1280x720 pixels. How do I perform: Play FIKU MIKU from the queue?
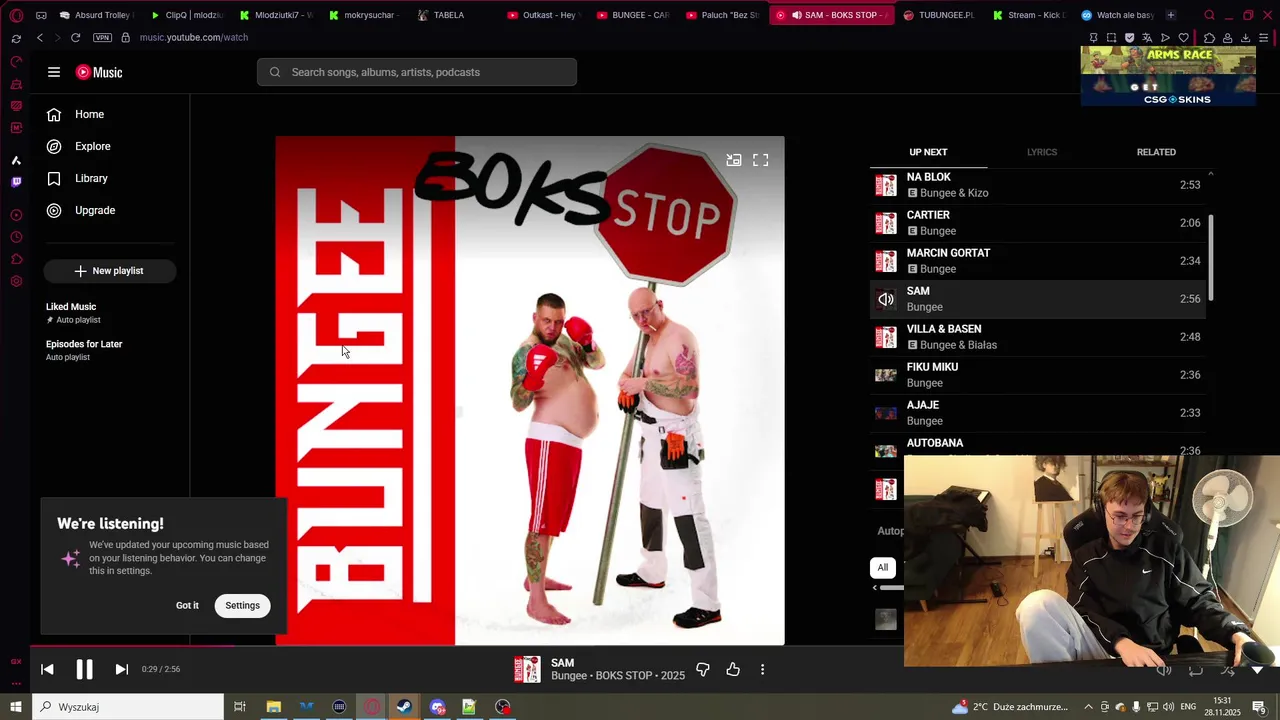coord(1038,375)
